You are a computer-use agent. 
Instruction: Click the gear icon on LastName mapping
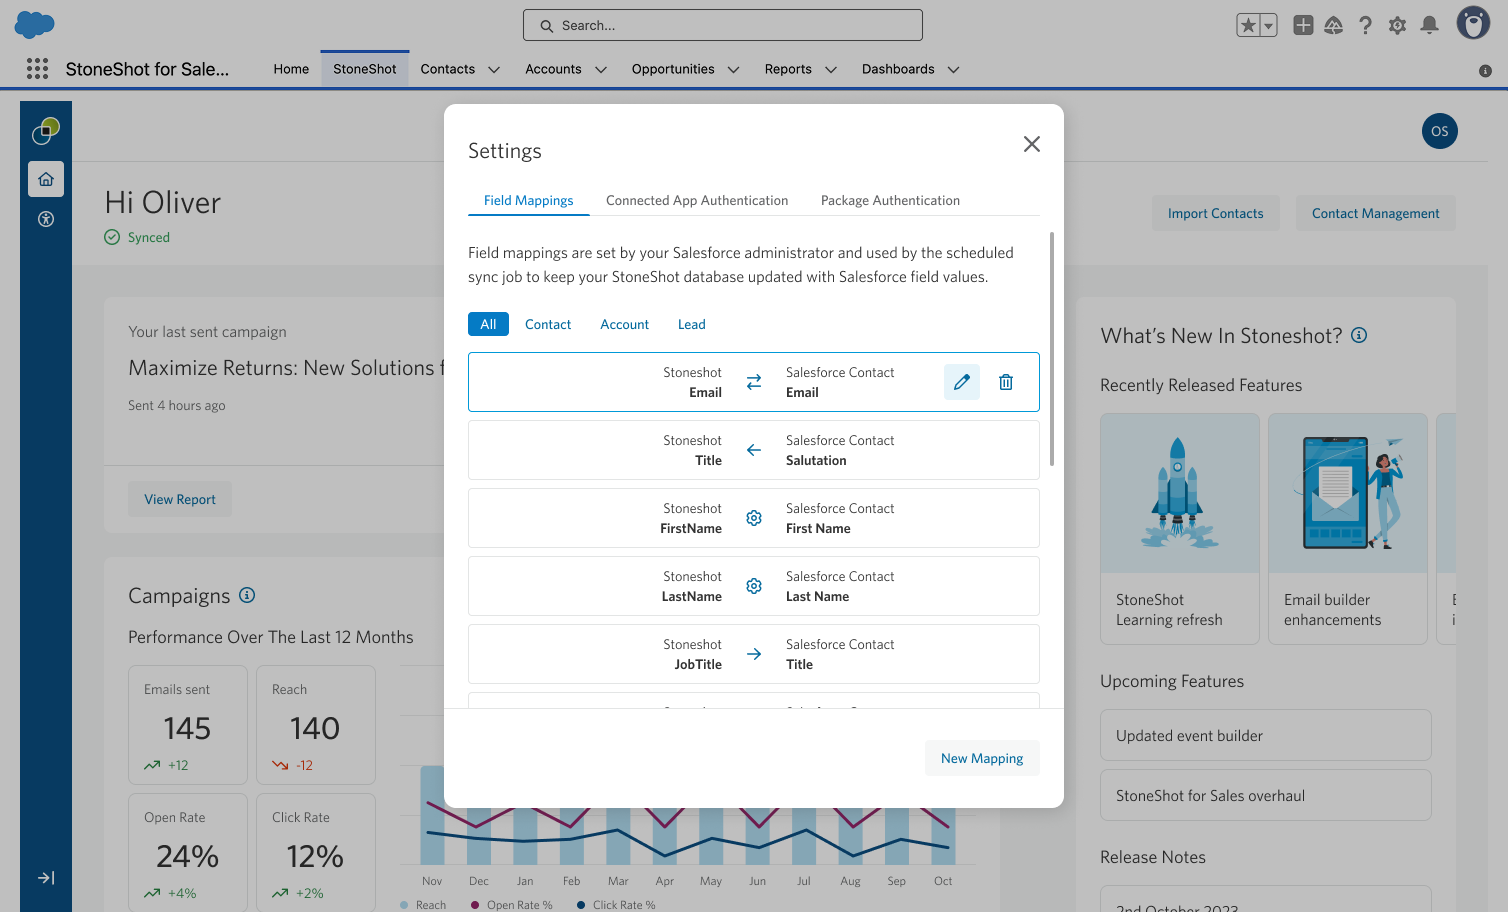[754, 586]
